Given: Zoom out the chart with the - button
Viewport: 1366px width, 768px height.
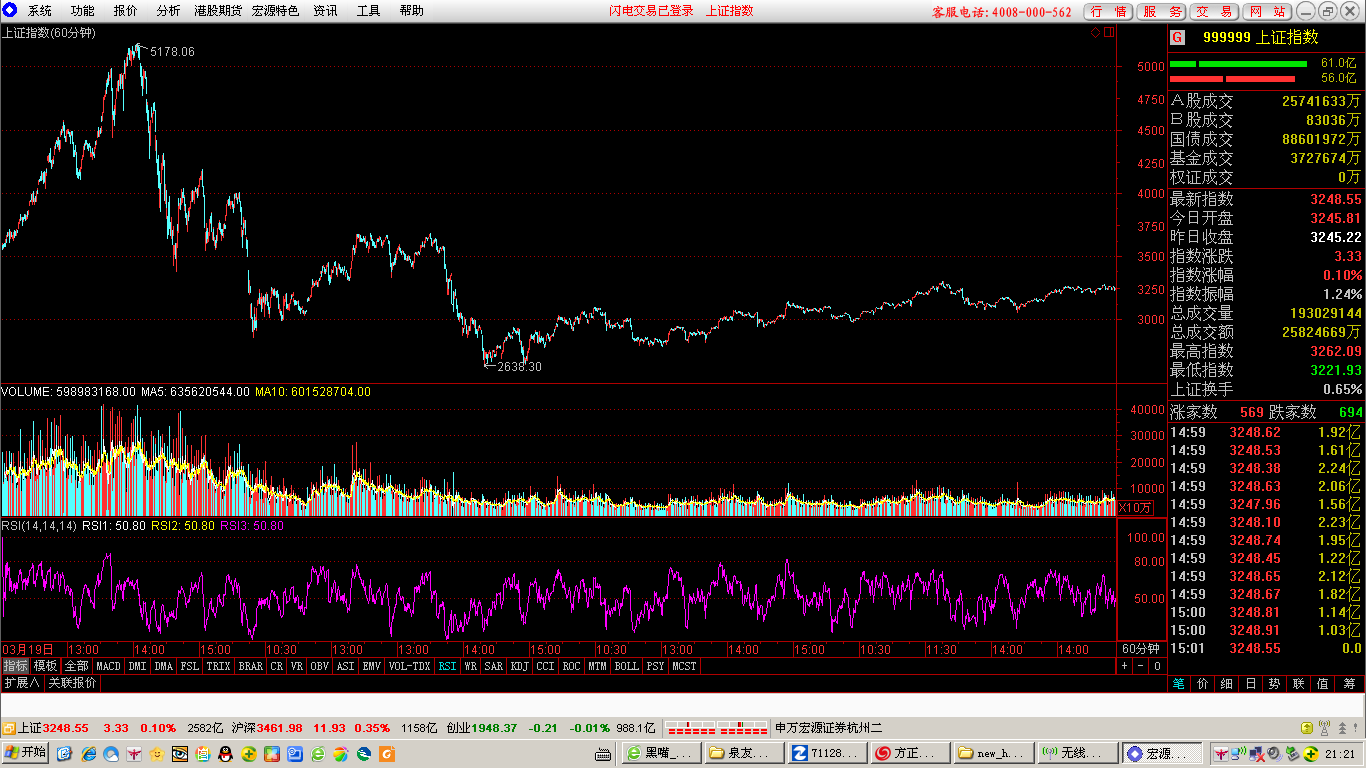Looking at the screenshot, I should coord(1140,666).
